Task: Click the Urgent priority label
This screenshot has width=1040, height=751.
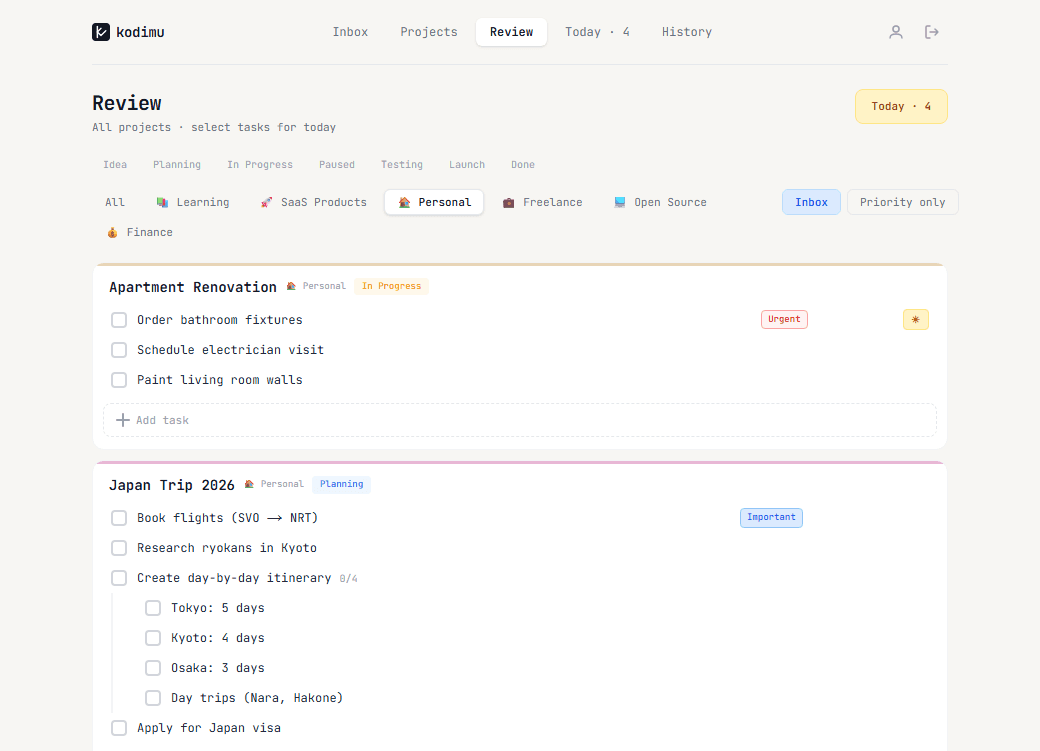Action: pos(784,319)
